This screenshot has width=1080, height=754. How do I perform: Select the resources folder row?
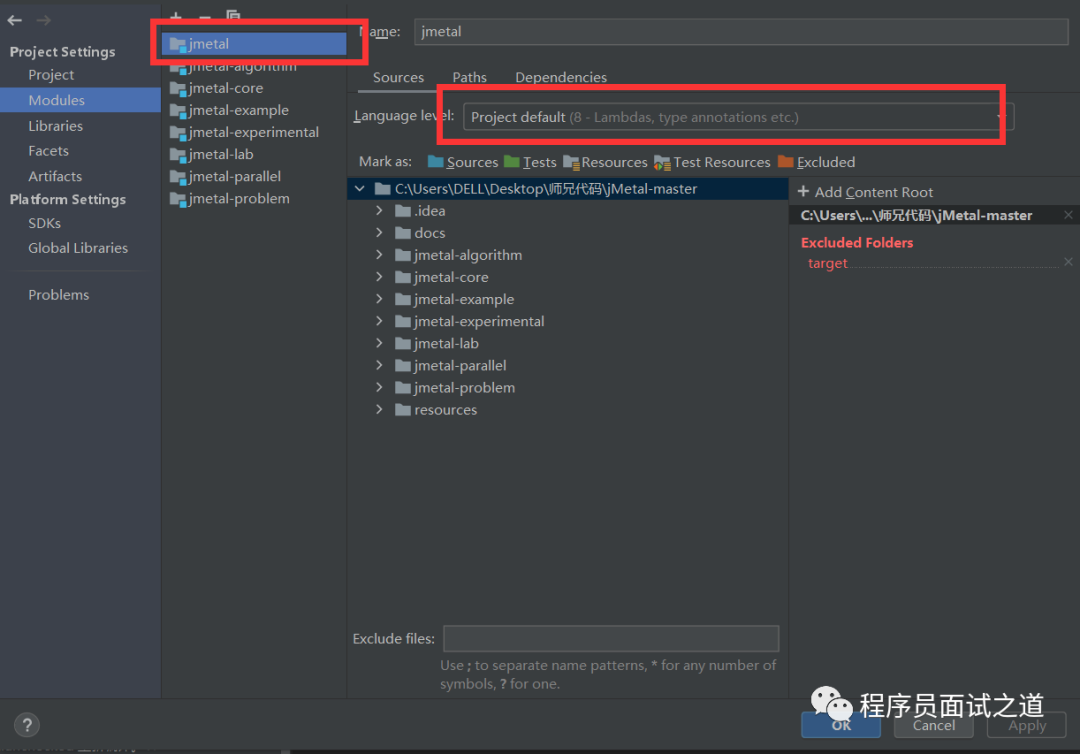point(568,409)
